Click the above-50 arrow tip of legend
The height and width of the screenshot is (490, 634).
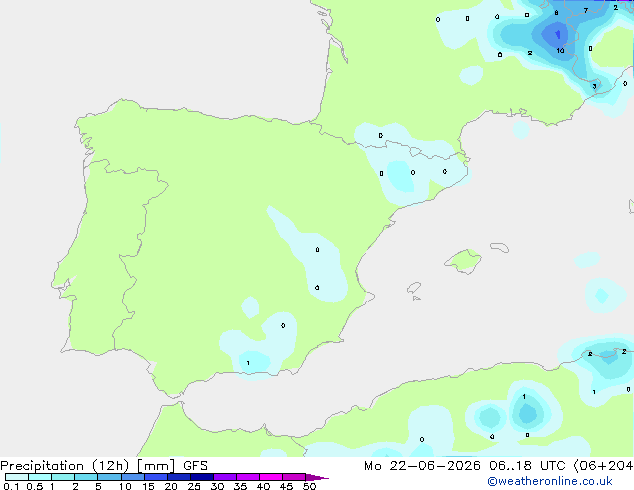pyautogui.click(x=317, y=477)
